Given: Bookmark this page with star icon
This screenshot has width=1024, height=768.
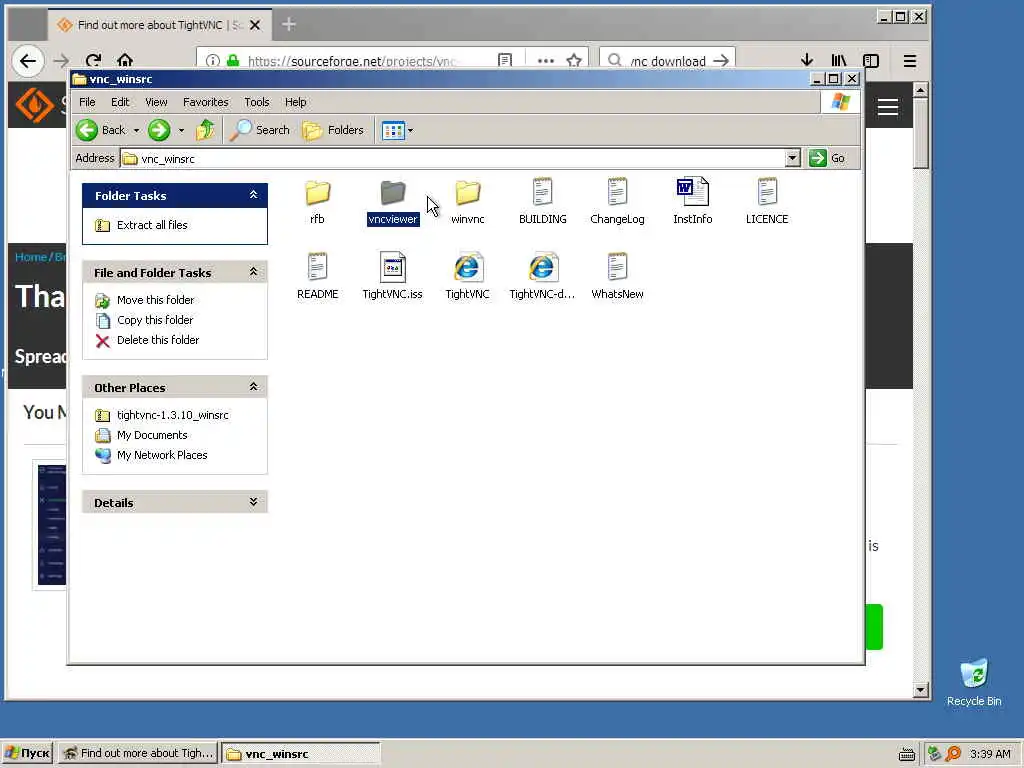Looking at the screenshot, I should (574, 61).
